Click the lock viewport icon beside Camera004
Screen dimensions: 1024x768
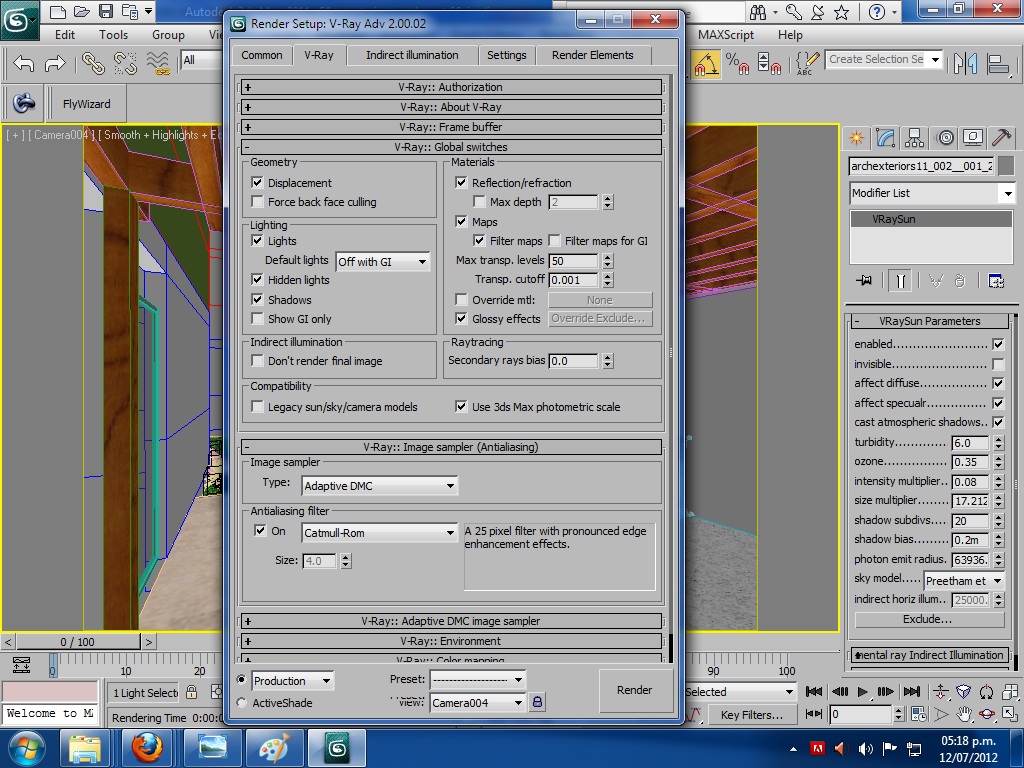tap(537, 702)
